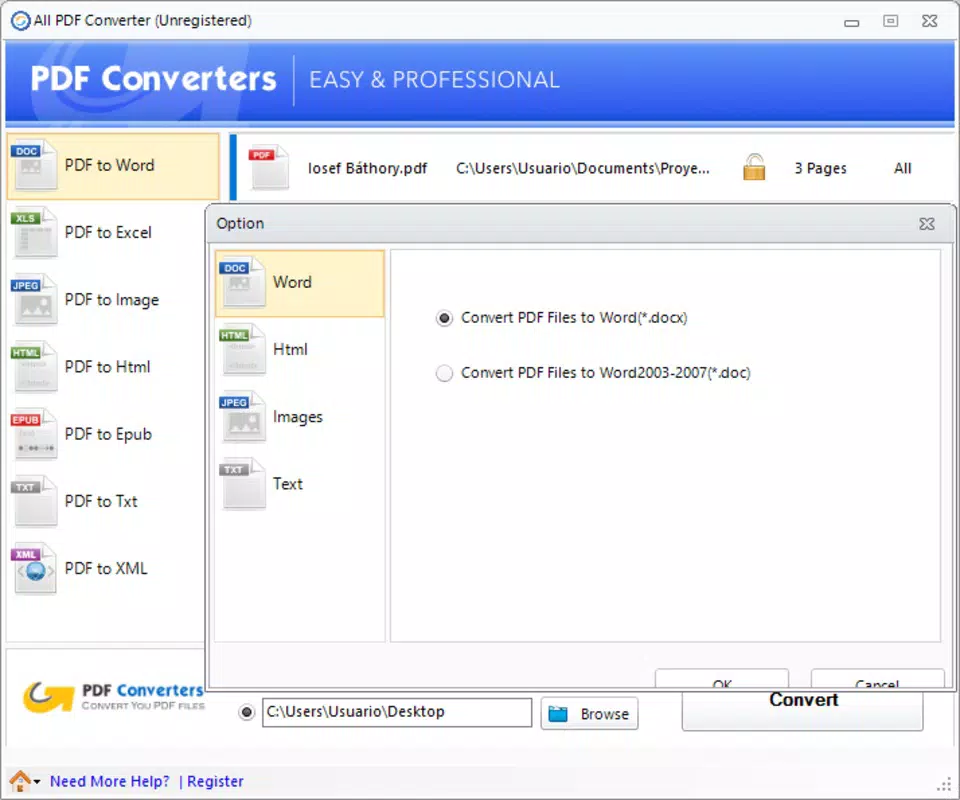Click the gold unlocked padlock icon
The height and width of the screenshot is (800, 960).
coord(754,167)
